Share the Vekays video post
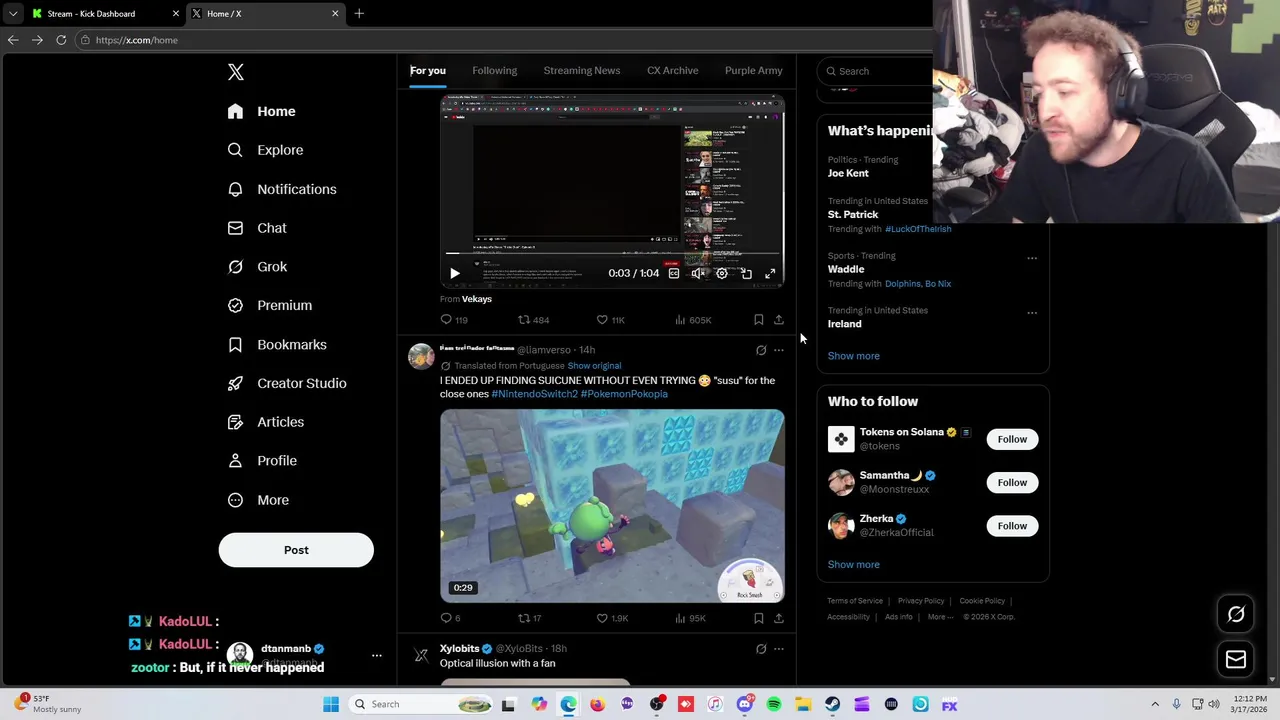Screen dimensions: 1280x720 [779, 320]
